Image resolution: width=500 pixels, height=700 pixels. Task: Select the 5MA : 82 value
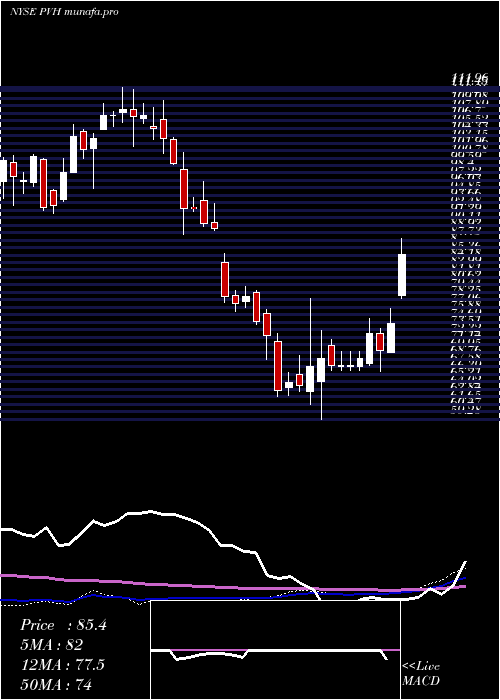(x=52, y=645)
